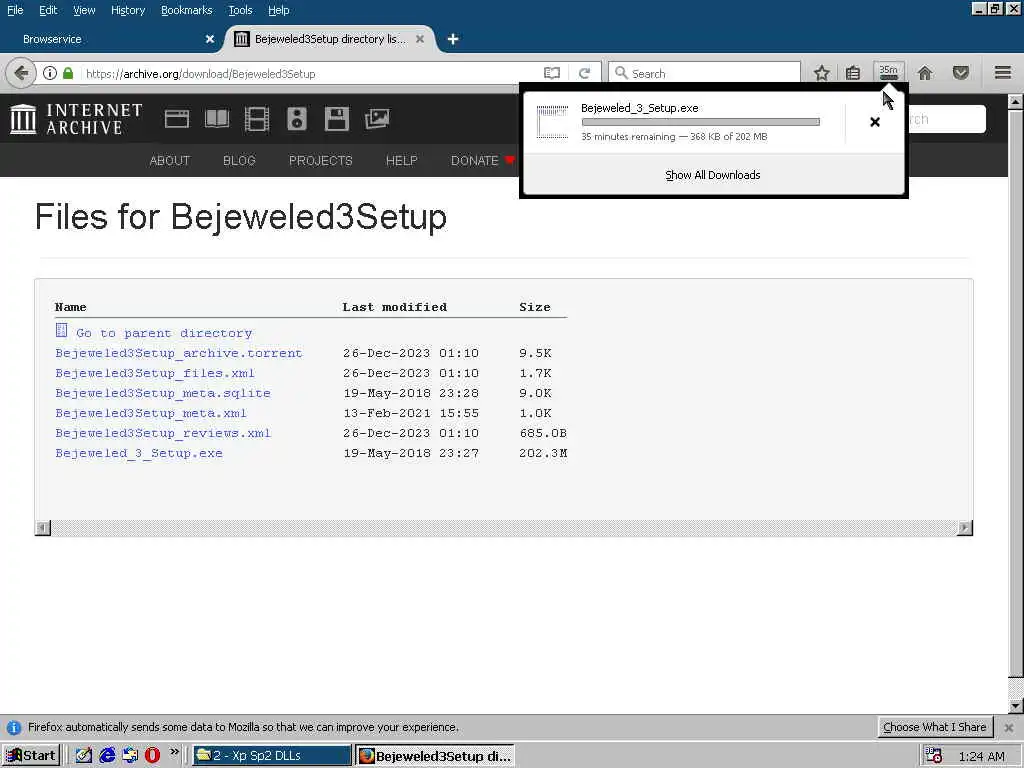The height and width of the screenshot is (768, 1024).
Task: Open Bejeweled3Setup_files.xml link
Action: coord(155,373)
